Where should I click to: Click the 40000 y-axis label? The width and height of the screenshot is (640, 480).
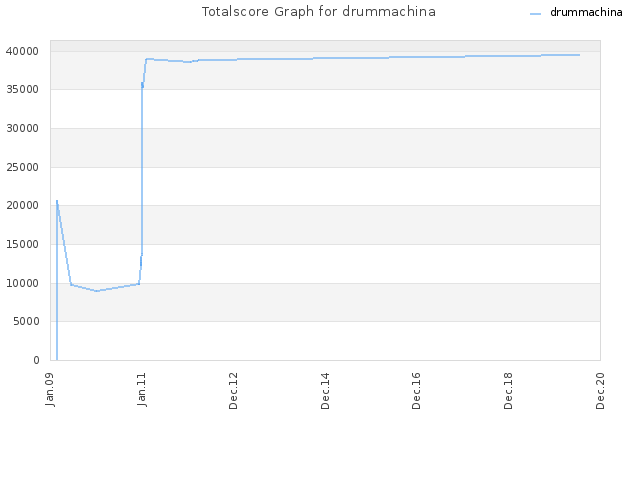22,51
